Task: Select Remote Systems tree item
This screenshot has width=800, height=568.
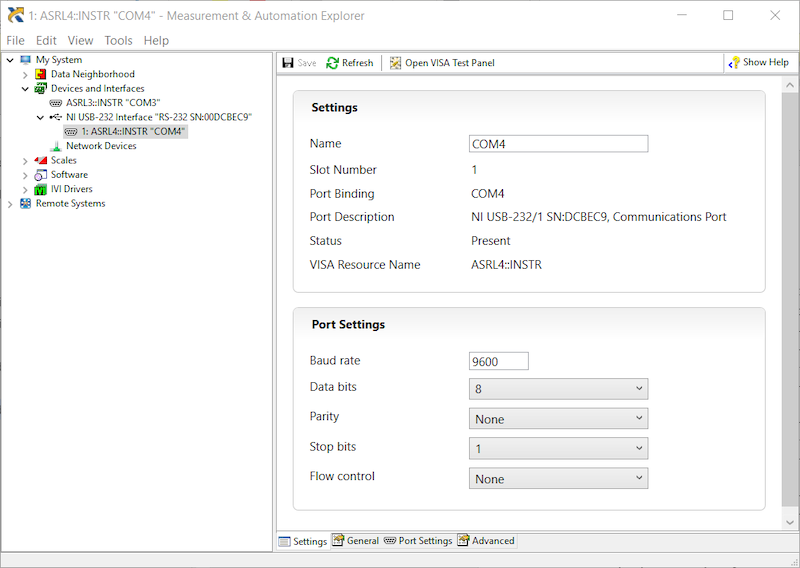Action: pyautogui.click(x=70, y=204)
